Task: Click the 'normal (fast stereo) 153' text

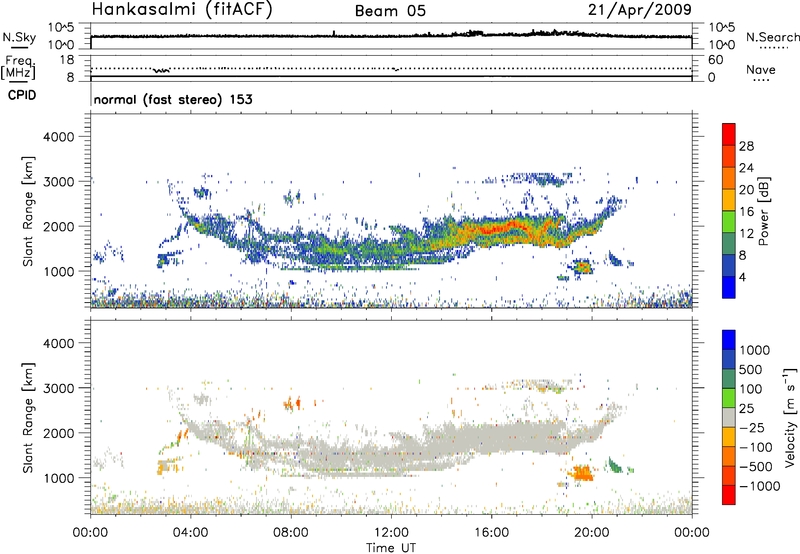Action: pyautogui.click(x=173, y=99)
